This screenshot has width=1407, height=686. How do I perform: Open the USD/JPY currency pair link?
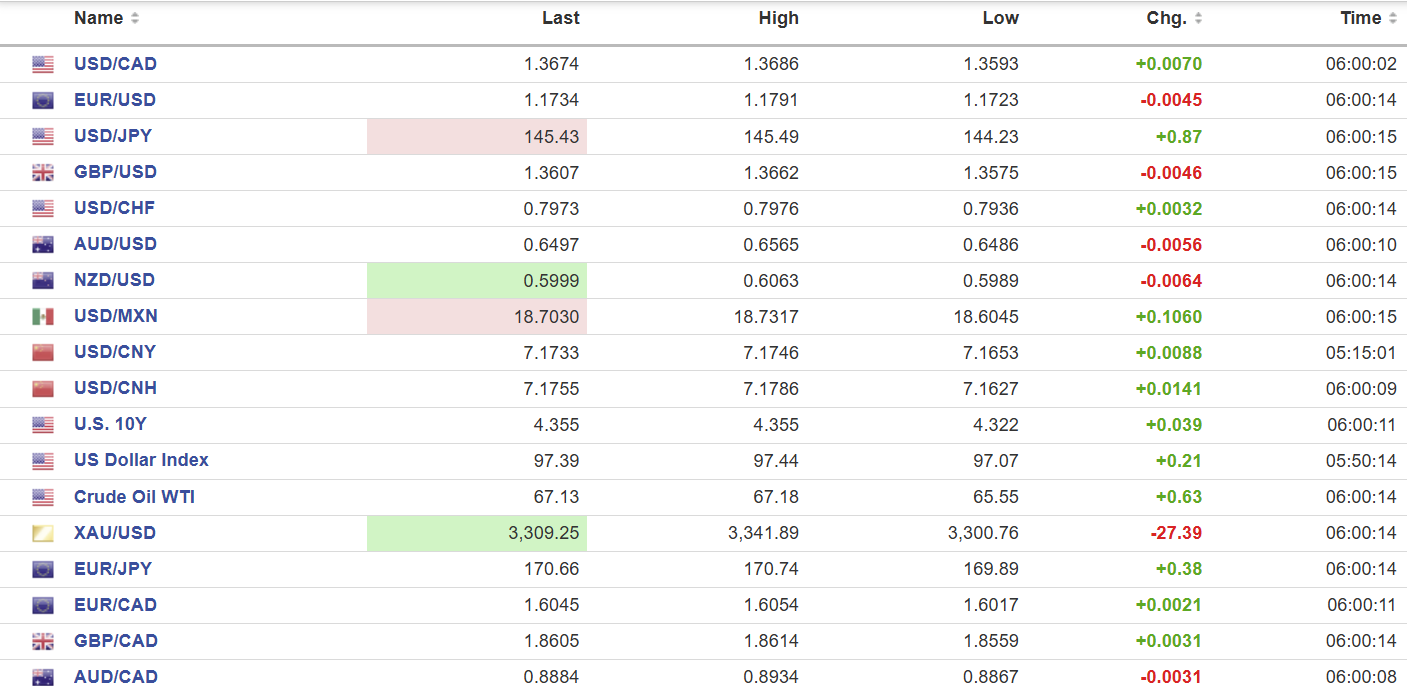click(113, 136)
